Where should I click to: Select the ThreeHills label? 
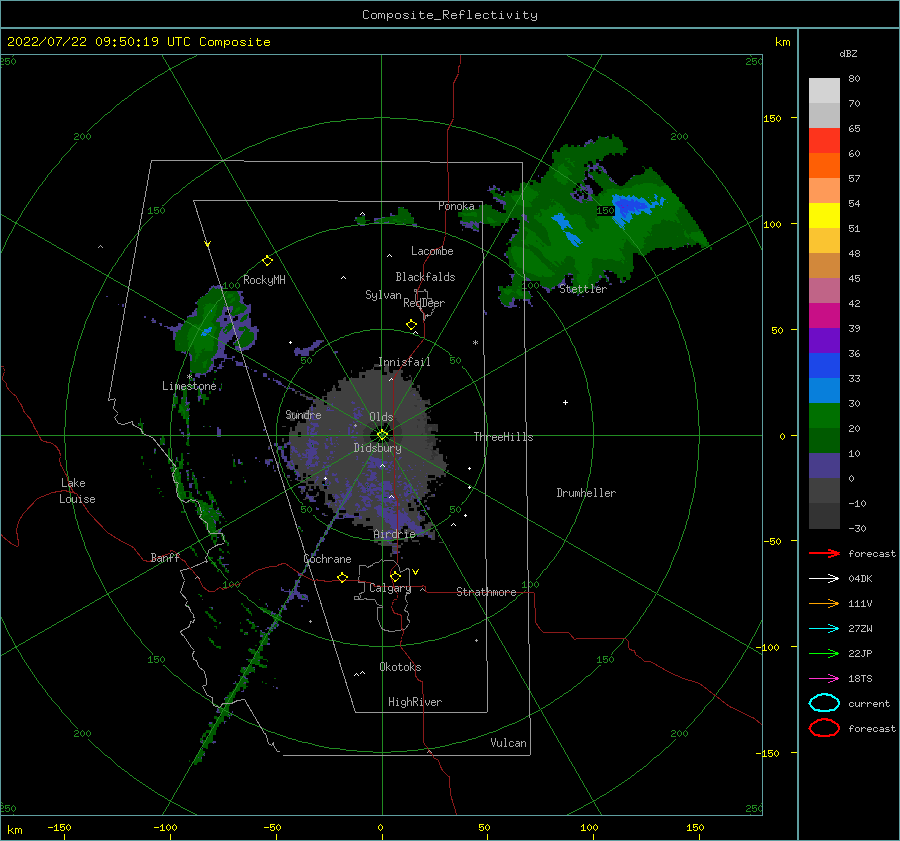[503, 437]
